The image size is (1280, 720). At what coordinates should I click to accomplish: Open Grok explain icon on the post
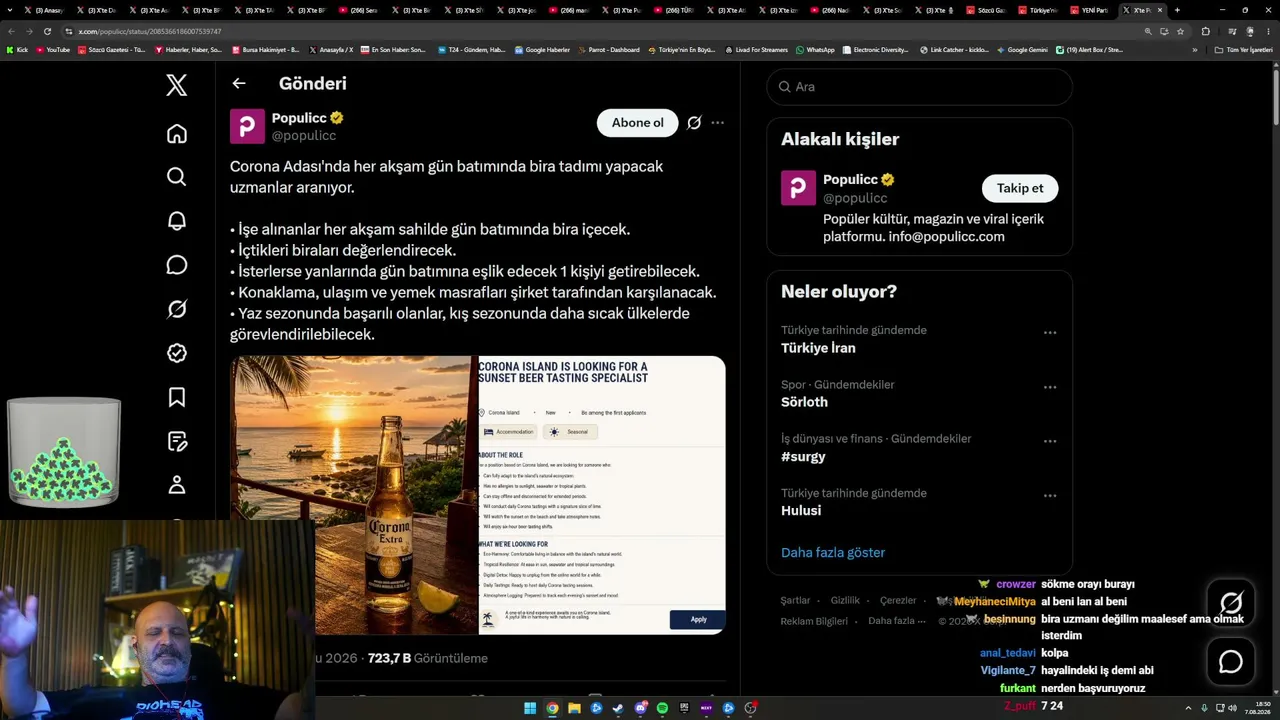point(694,123)
